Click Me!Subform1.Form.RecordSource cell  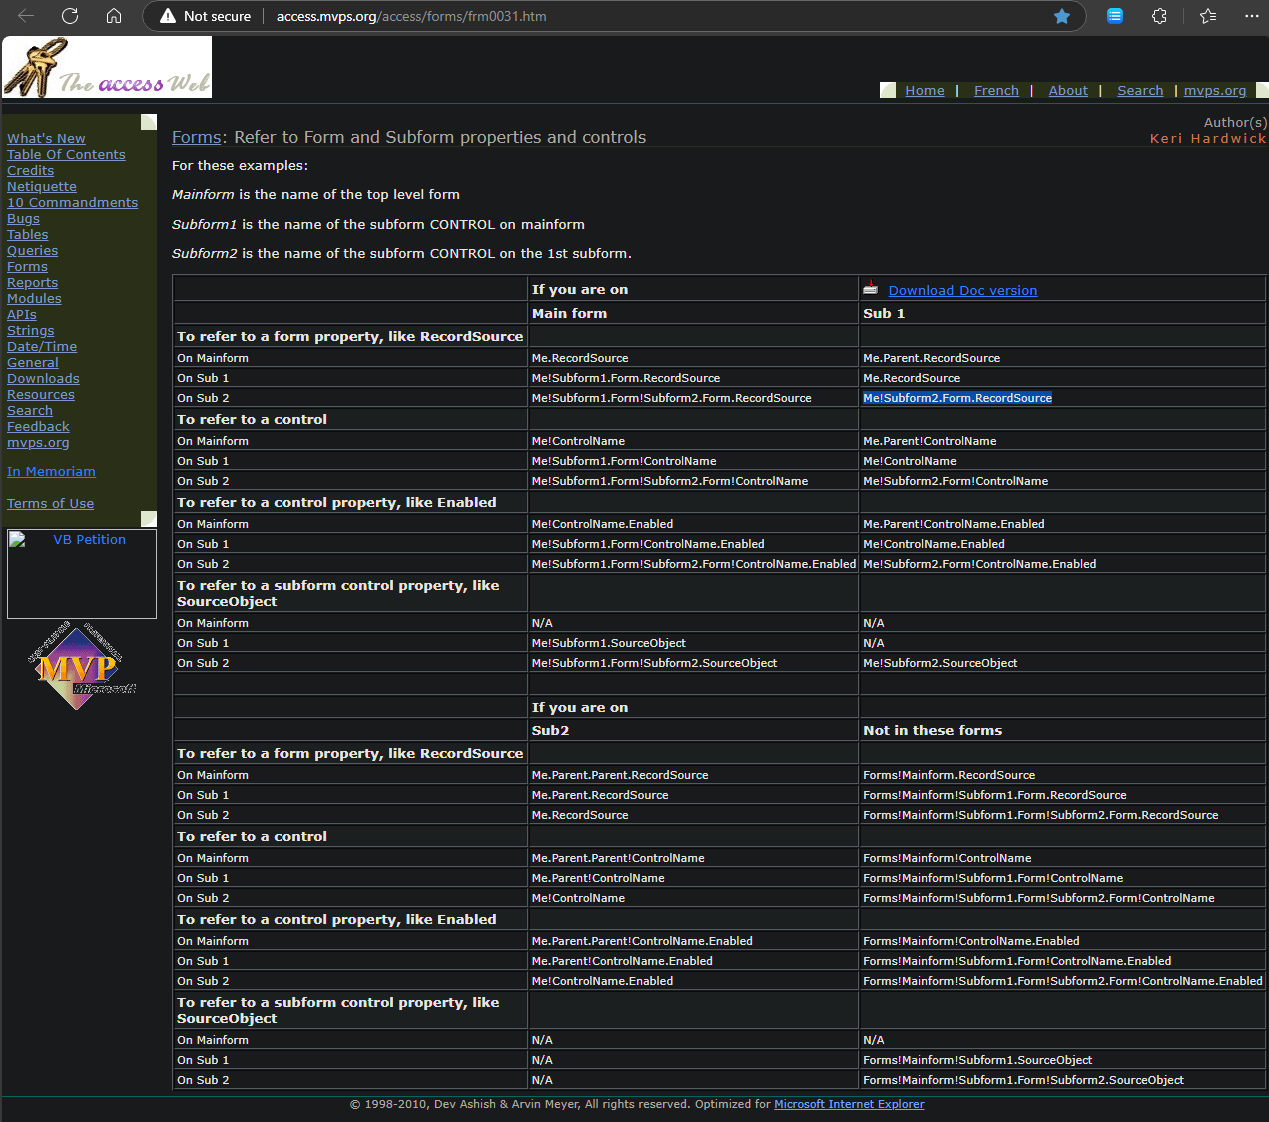[x=626, y=378]
